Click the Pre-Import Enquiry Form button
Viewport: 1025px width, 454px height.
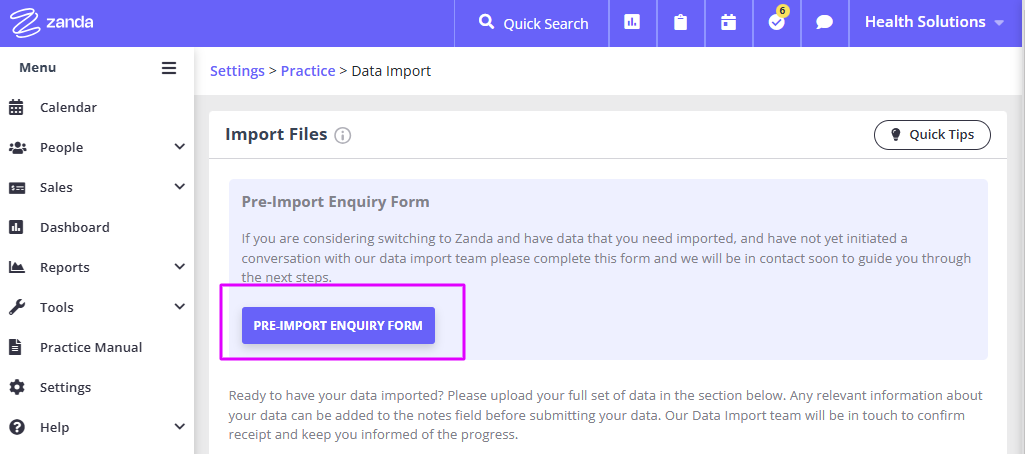(x=338, y=325)
